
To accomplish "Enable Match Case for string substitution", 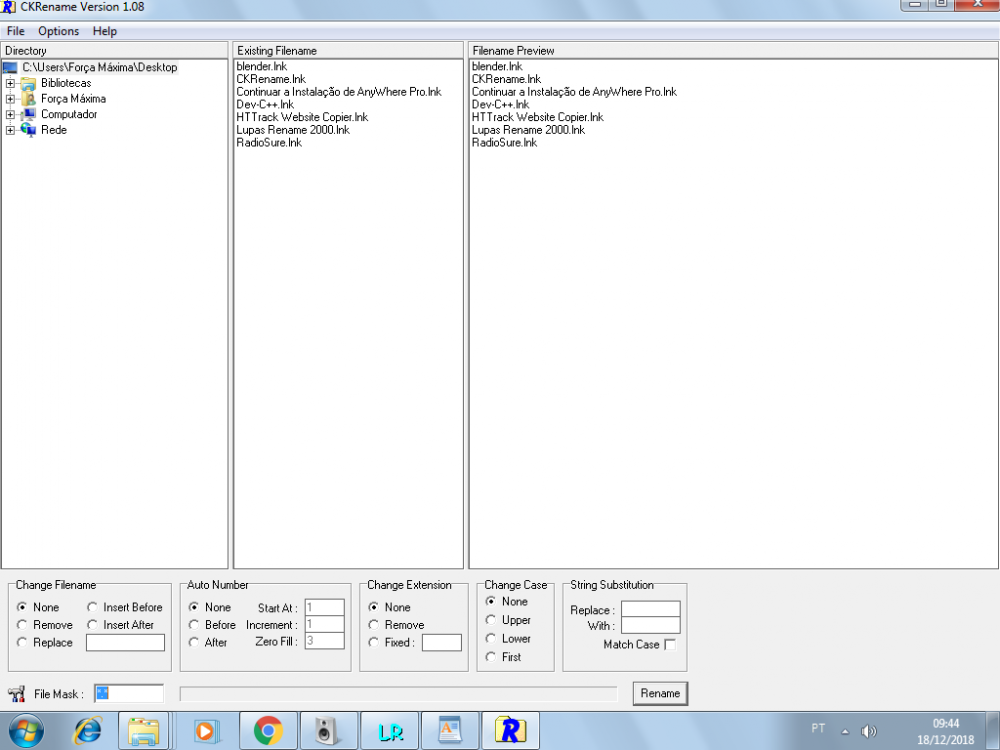I will point(670,644).
